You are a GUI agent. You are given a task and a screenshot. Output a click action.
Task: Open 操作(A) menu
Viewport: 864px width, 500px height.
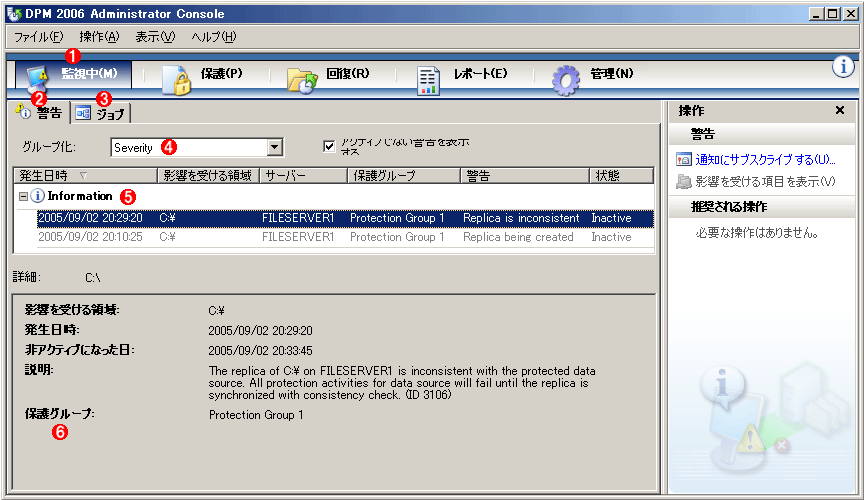pos(99,37)
